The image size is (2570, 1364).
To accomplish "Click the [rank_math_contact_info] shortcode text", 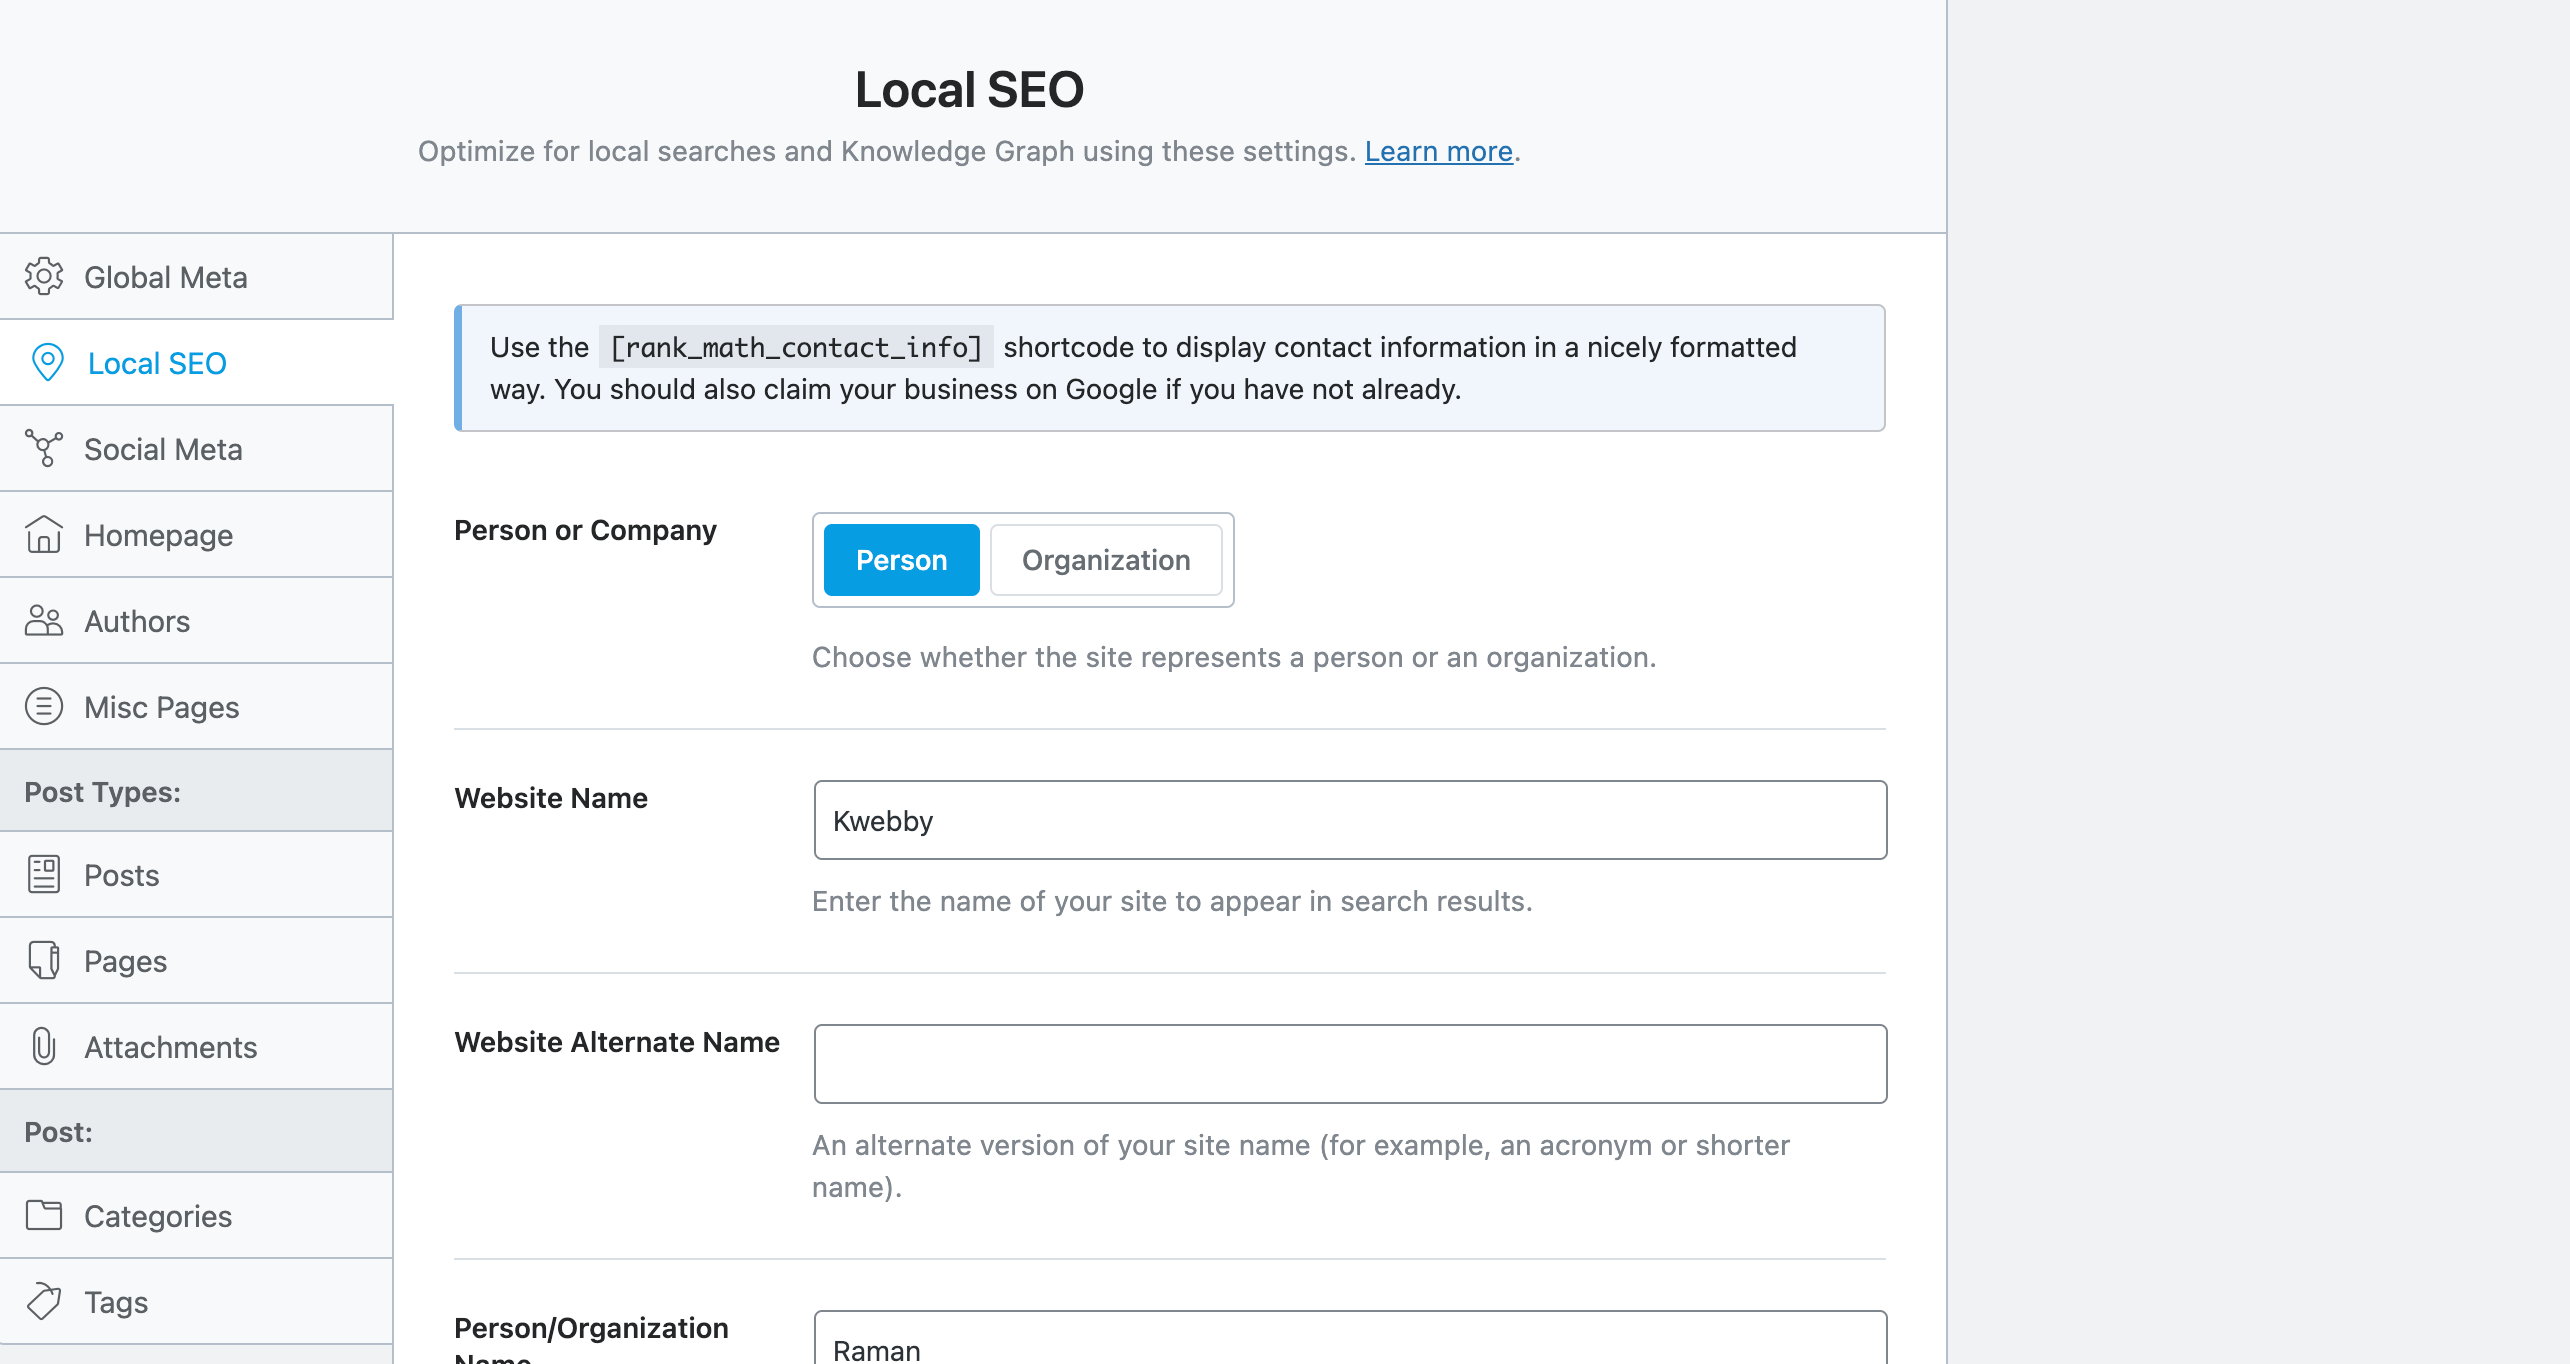I will click(796, 347).
